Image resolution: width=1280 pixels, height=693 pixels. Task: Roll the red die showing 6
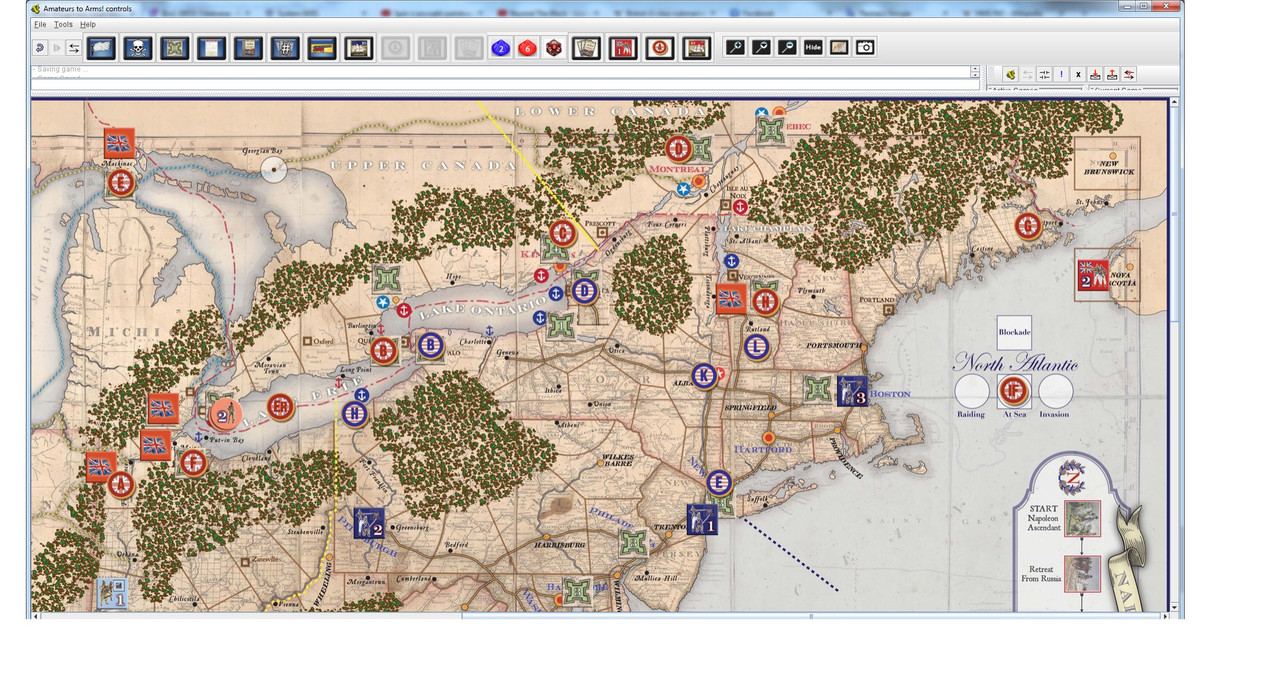[527, 48]
